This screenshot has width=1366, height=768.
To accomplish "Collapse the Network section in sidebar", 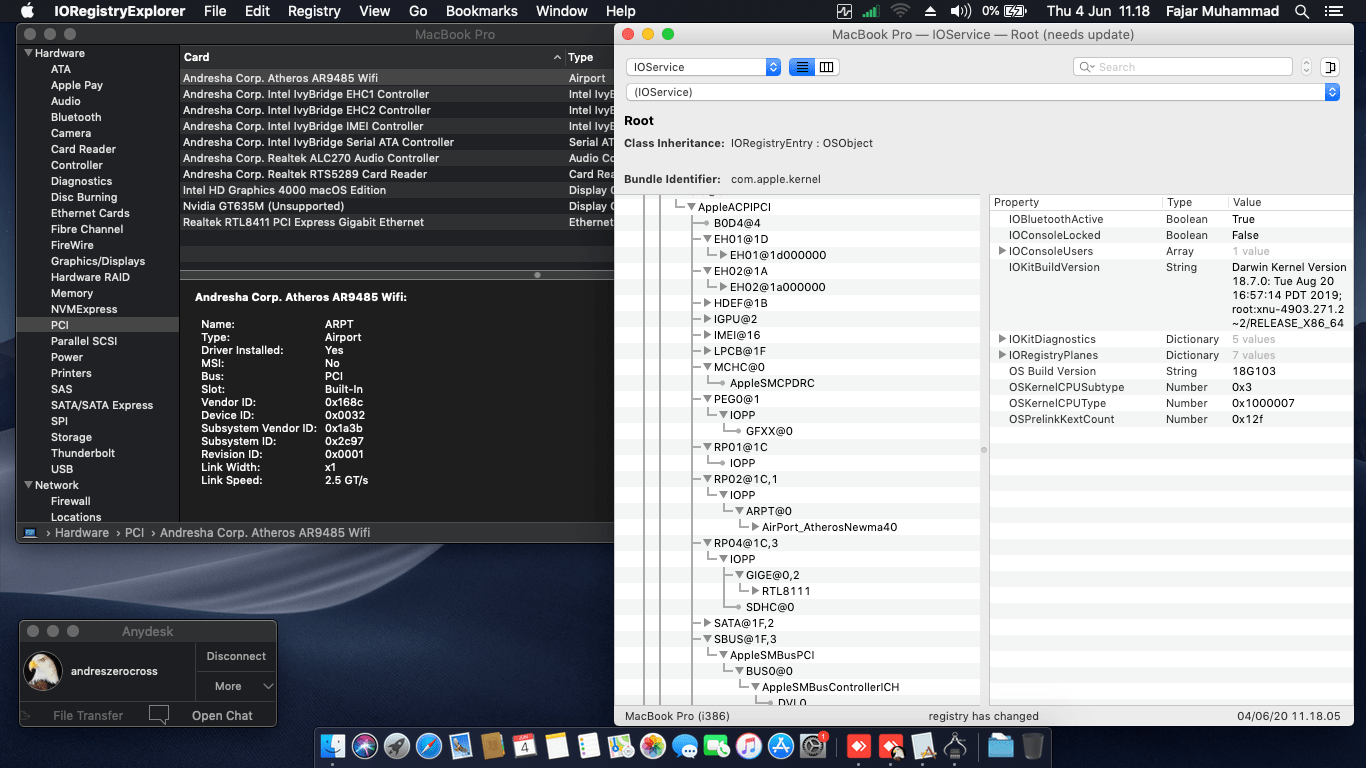I will coord(29,485).
